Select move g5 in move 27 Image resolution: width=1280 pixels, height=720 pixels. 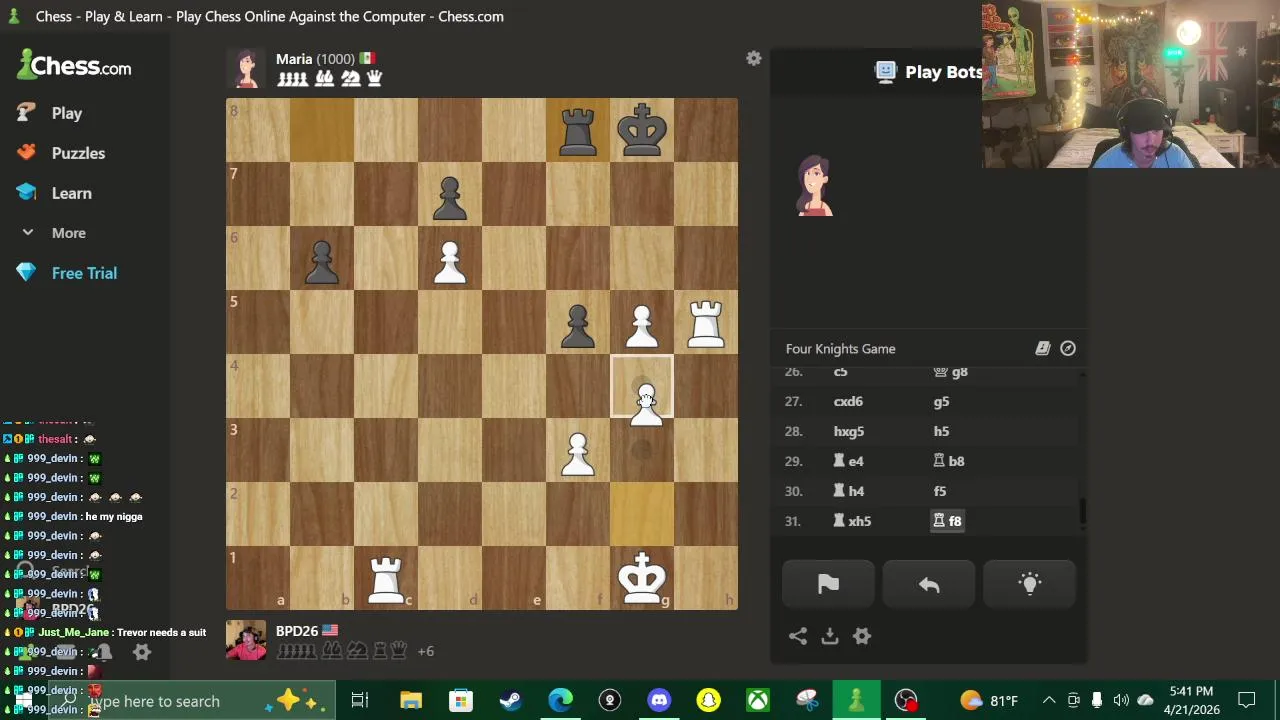(942, 401)
